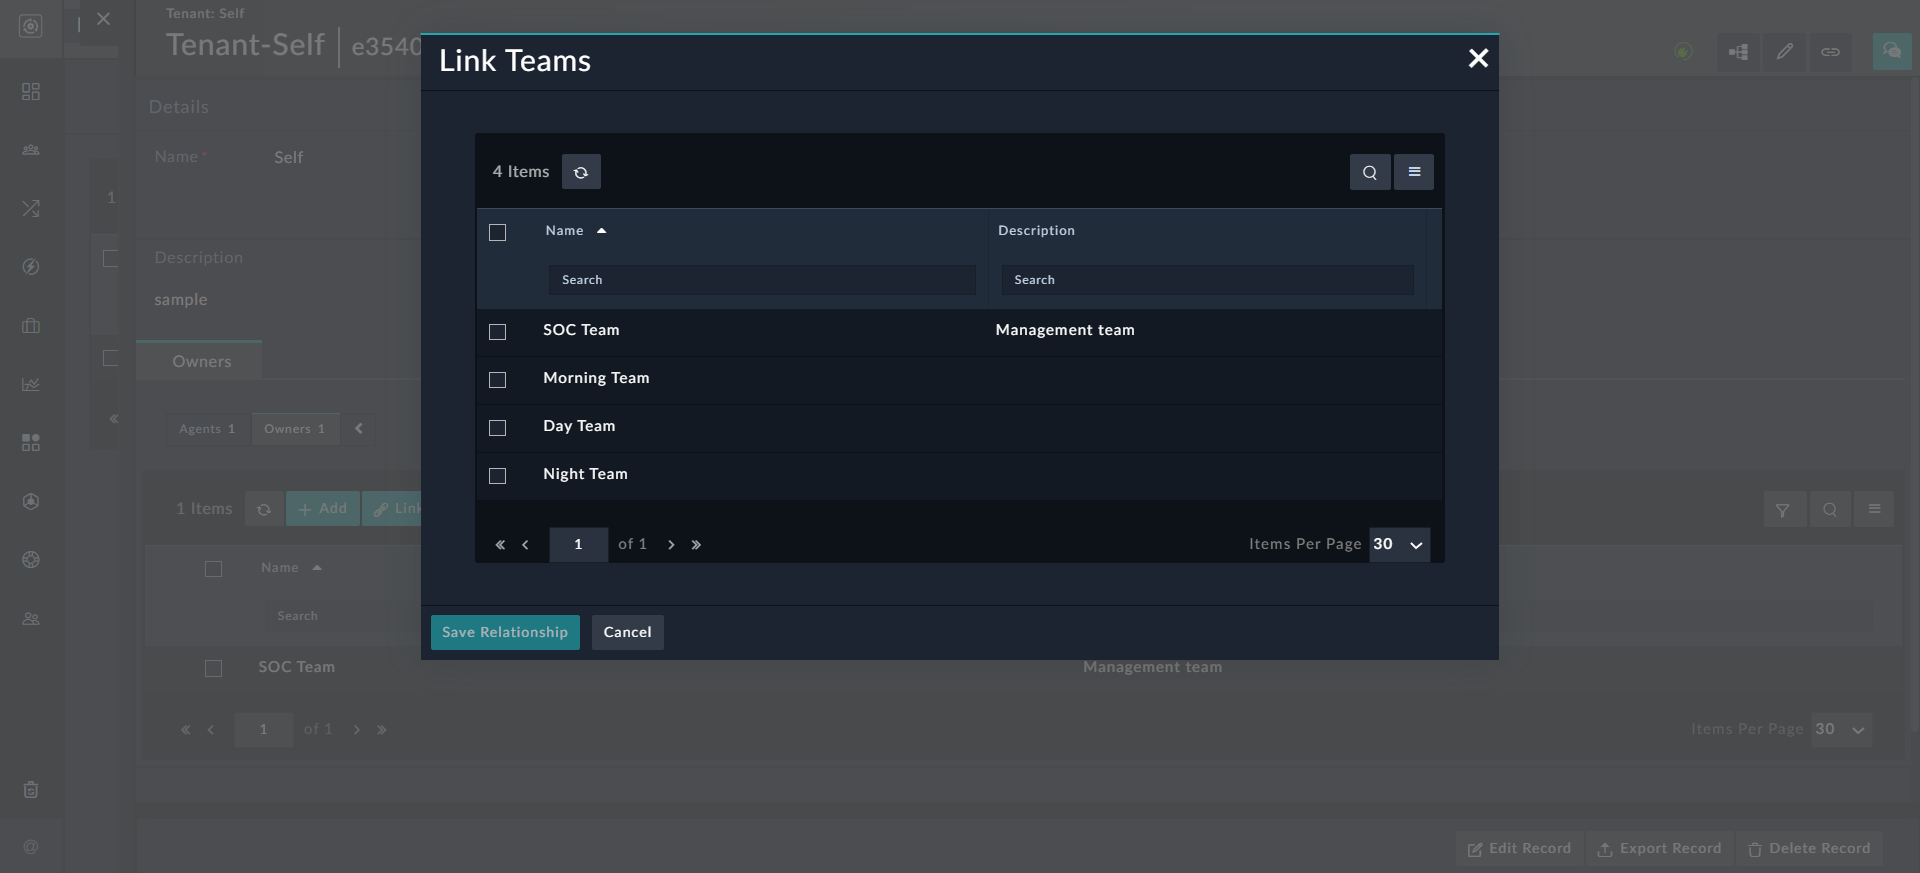Close the Link Teams dialog

[x=1478, y=59]
